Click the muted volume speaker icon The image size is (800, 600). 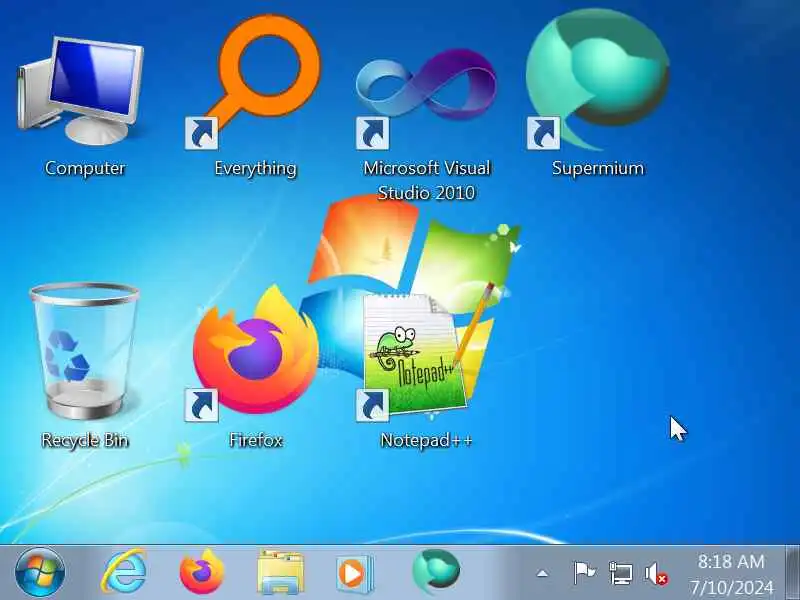point(656,573)
